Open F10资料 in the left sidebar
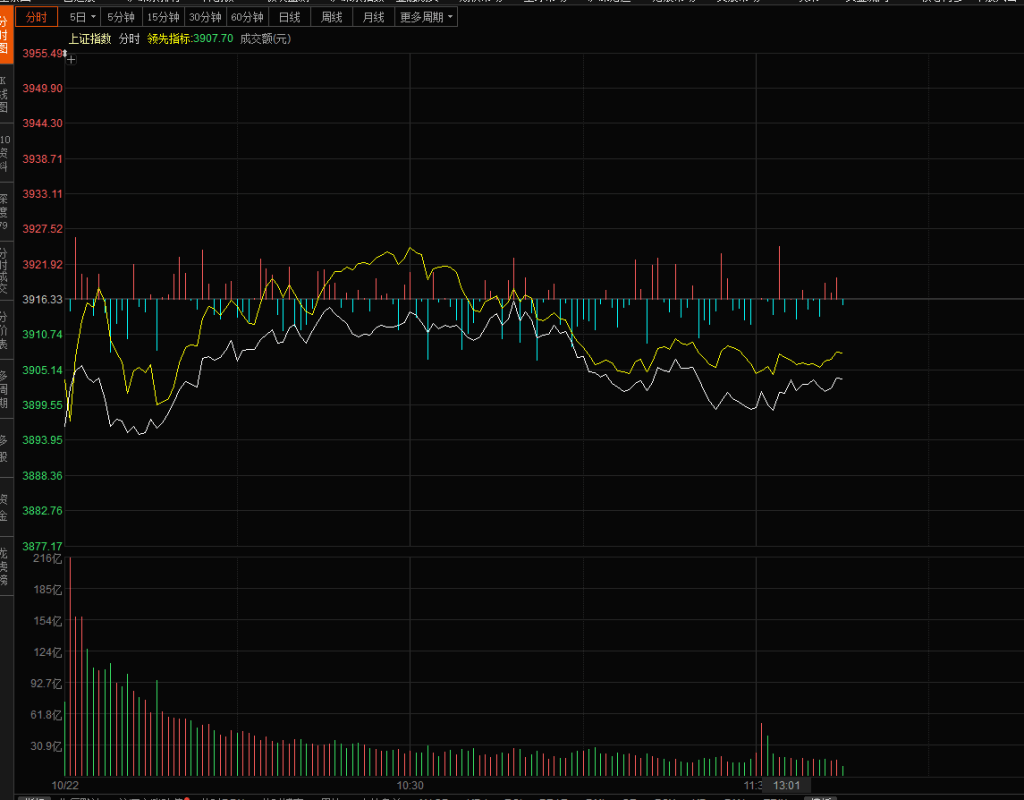The width and height of the screenshot is (1024, 800). pyautogui.click(x=5, y=153)
